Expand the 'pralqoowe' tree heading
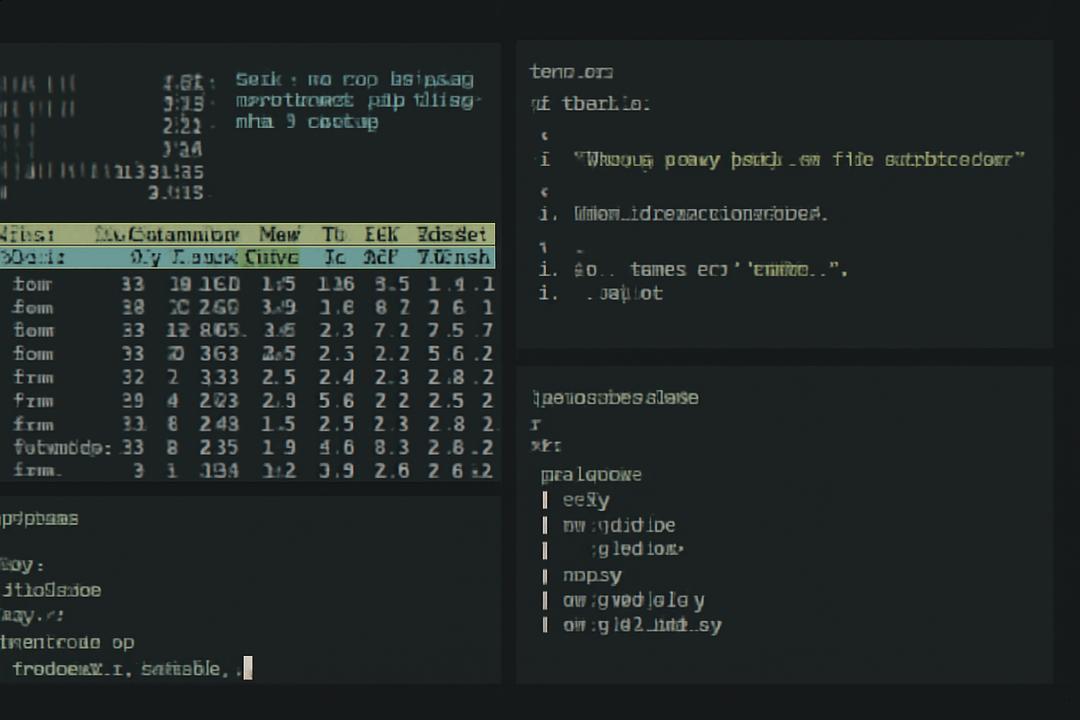1080x720 pixels. coord(591,475)
